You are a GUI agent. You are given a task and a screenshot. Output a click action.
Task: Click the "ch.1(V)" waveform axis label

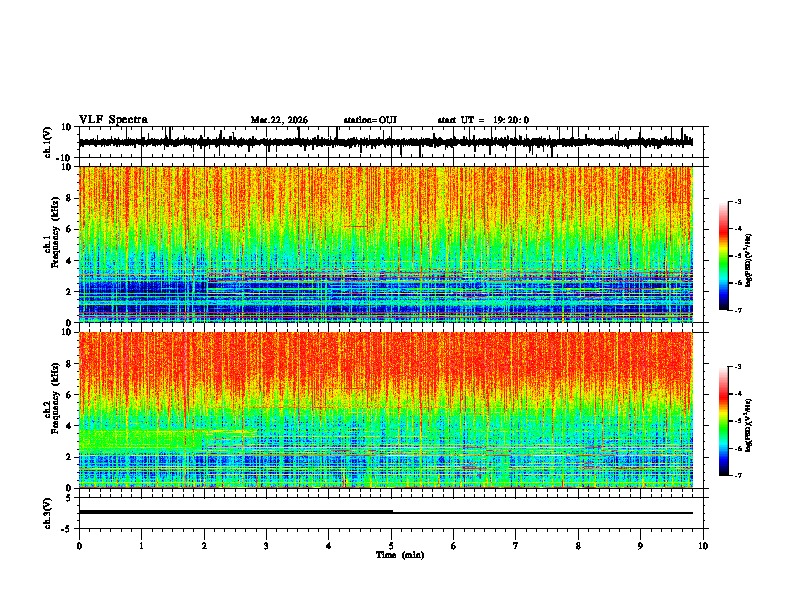tap(47, 142)
